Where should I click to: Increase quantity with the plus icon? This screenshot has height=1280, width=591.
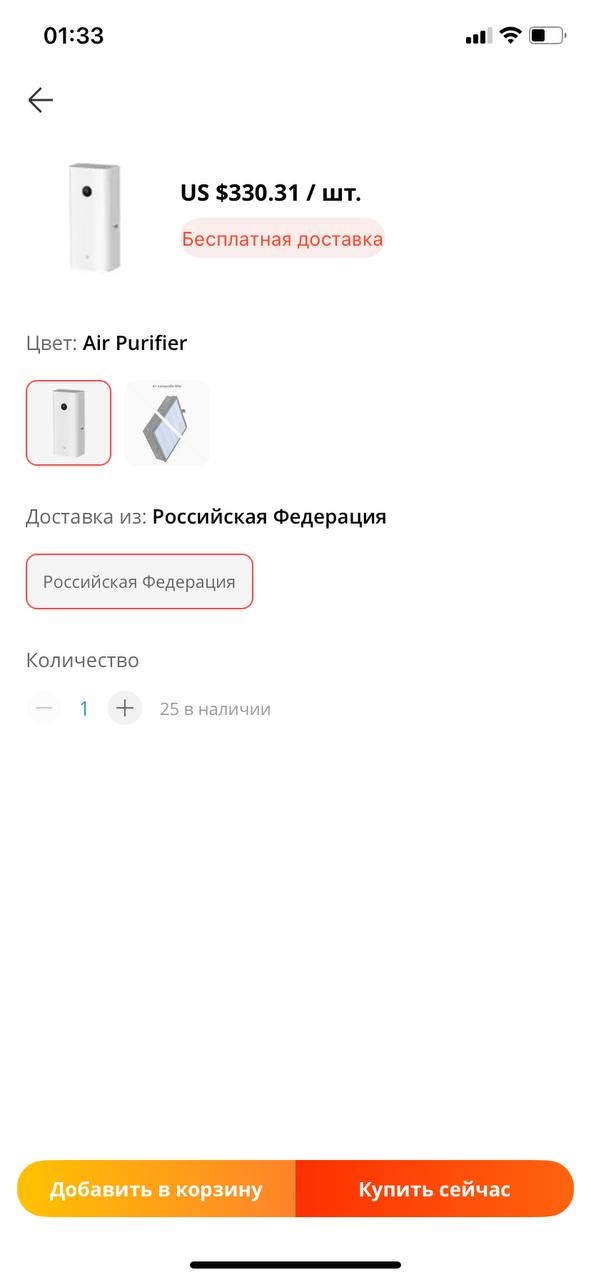coord(124,708)
